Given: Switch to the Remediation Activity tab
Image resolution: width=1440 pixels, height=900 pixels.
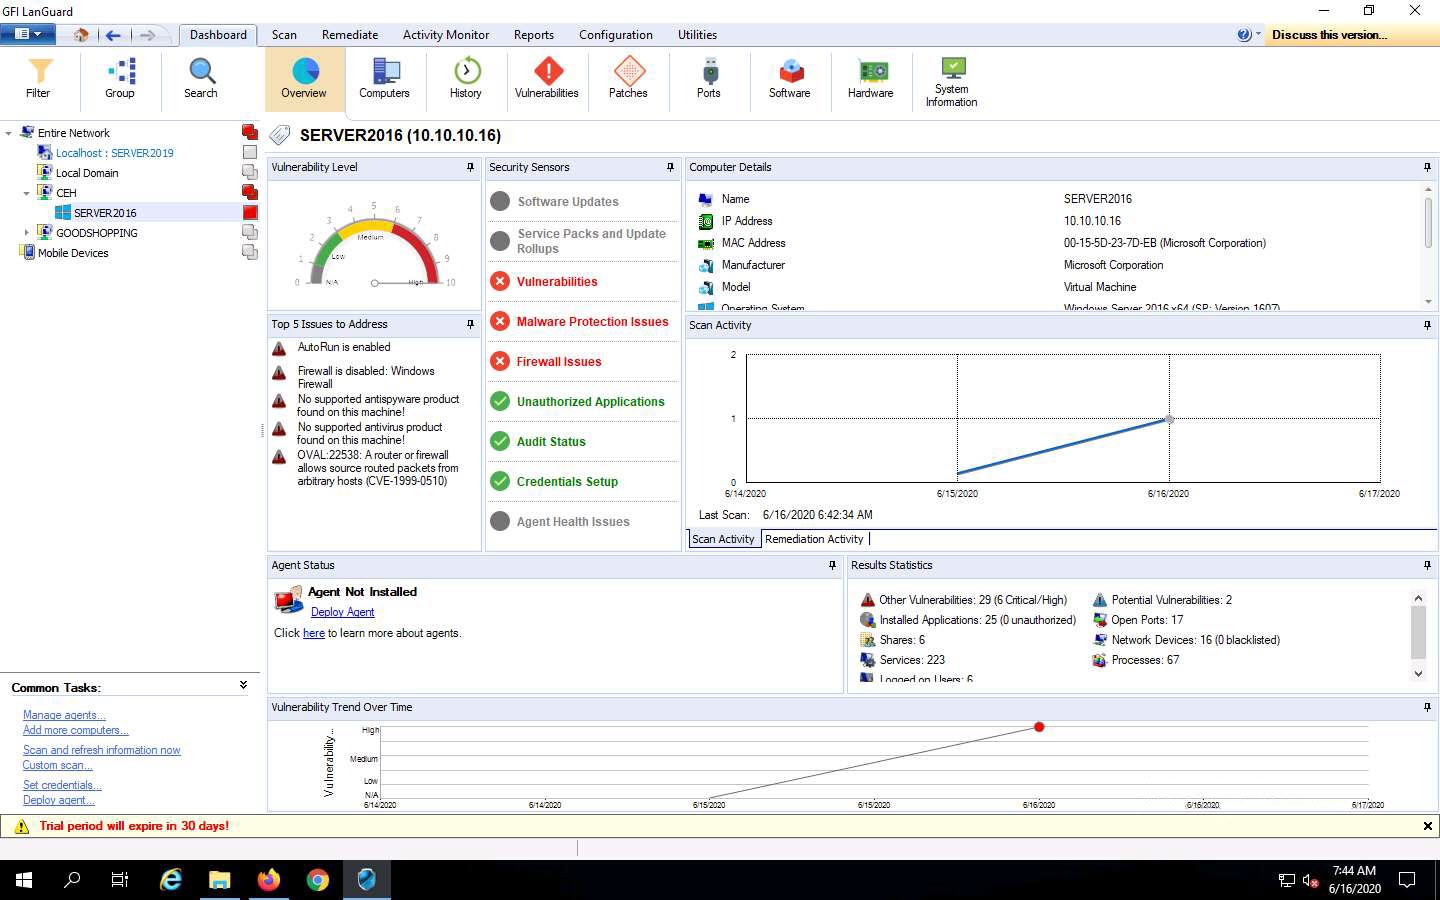Looking at the screenshot, I should pyautogui.click(x=814, y=539).
